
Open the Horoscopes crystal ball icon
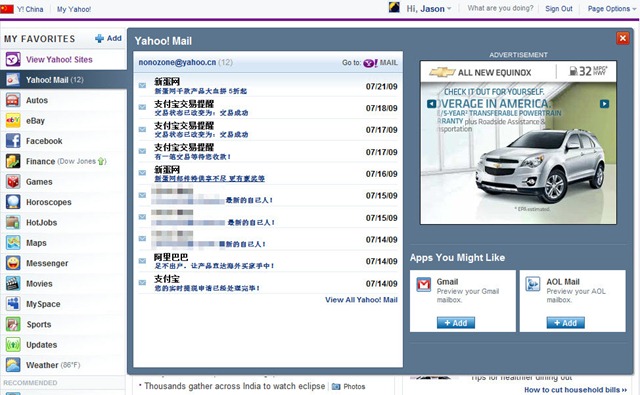(x=13, y=202)
